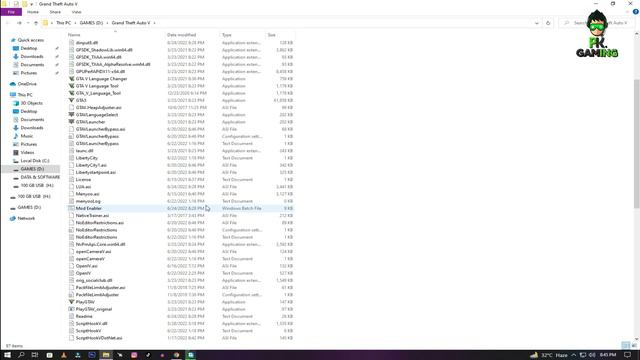Click the Local Disk (C:) drive icon
Viewport: 640px width, 360px height.
pos(16,161)
